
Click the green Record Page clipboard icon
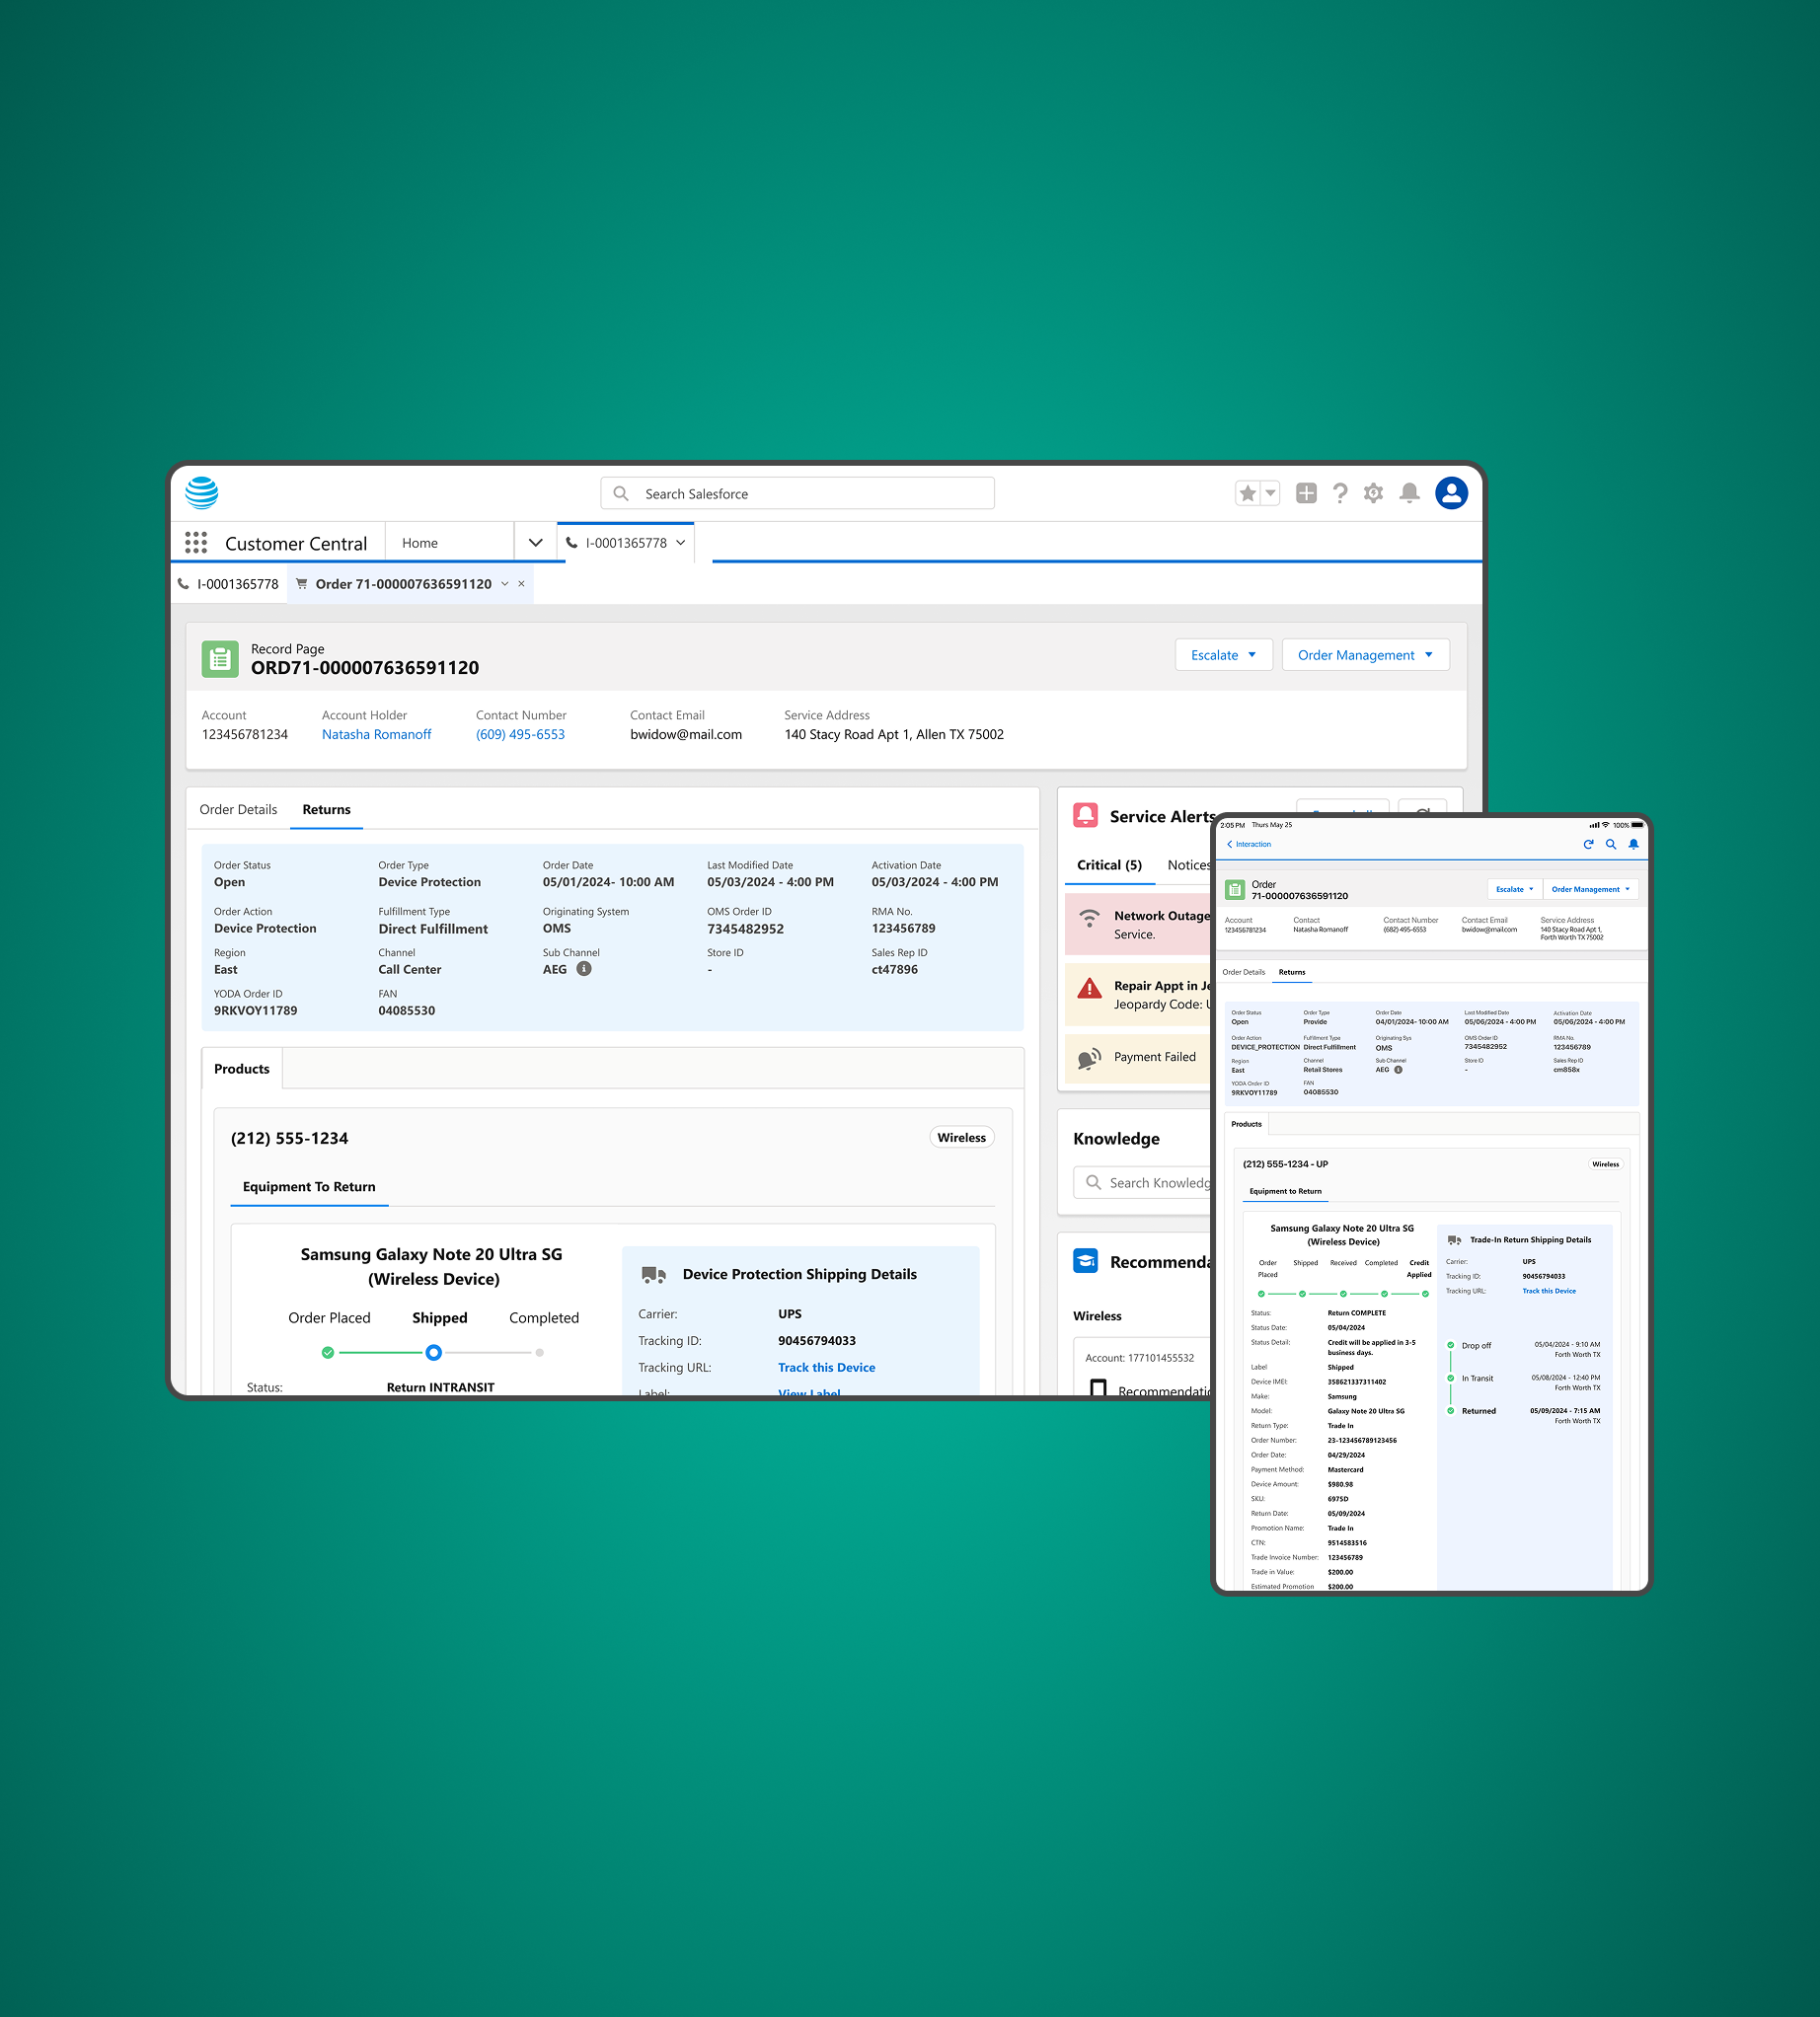[x=220, y=659]
